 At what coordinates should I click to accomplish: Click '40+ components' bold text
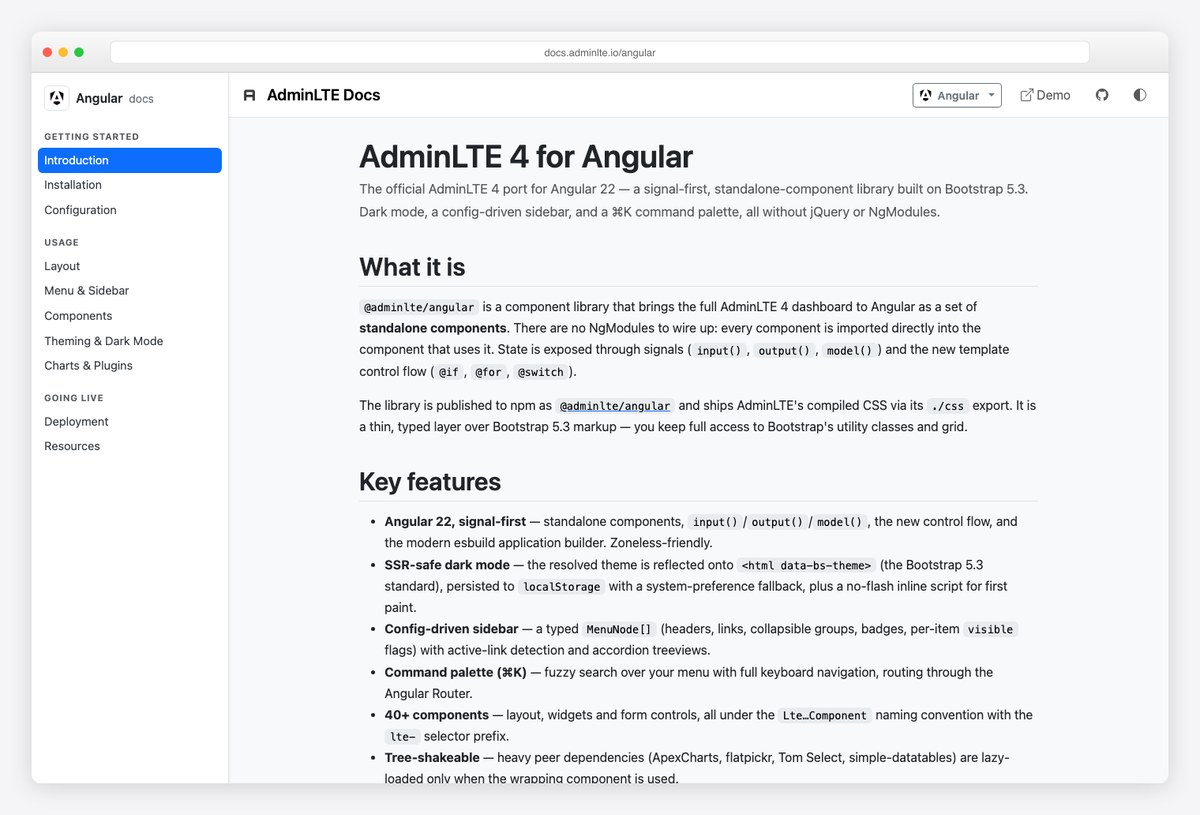437,715
